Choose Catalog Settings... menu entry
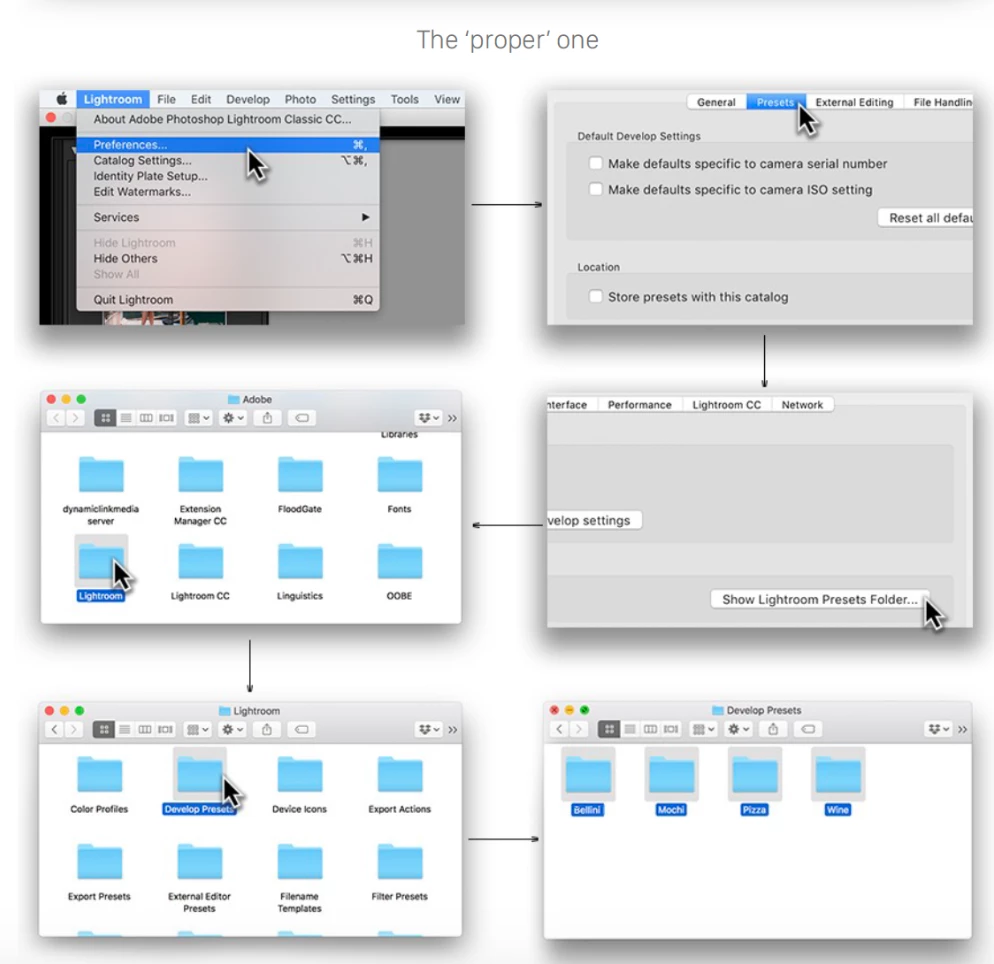 [228, 160]
